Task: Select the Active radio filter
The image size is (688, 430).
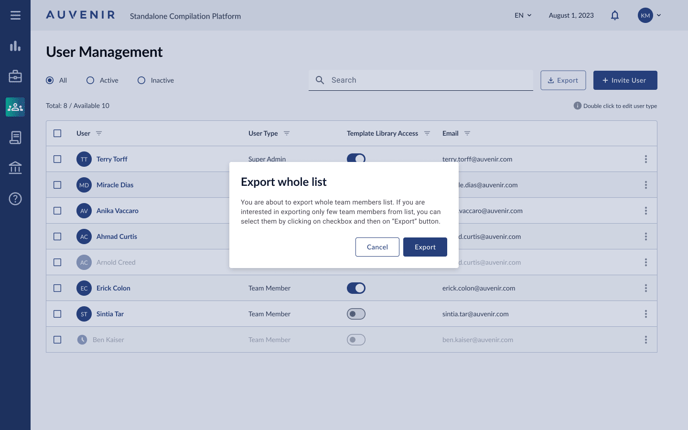Action: (x=90, y=80)
